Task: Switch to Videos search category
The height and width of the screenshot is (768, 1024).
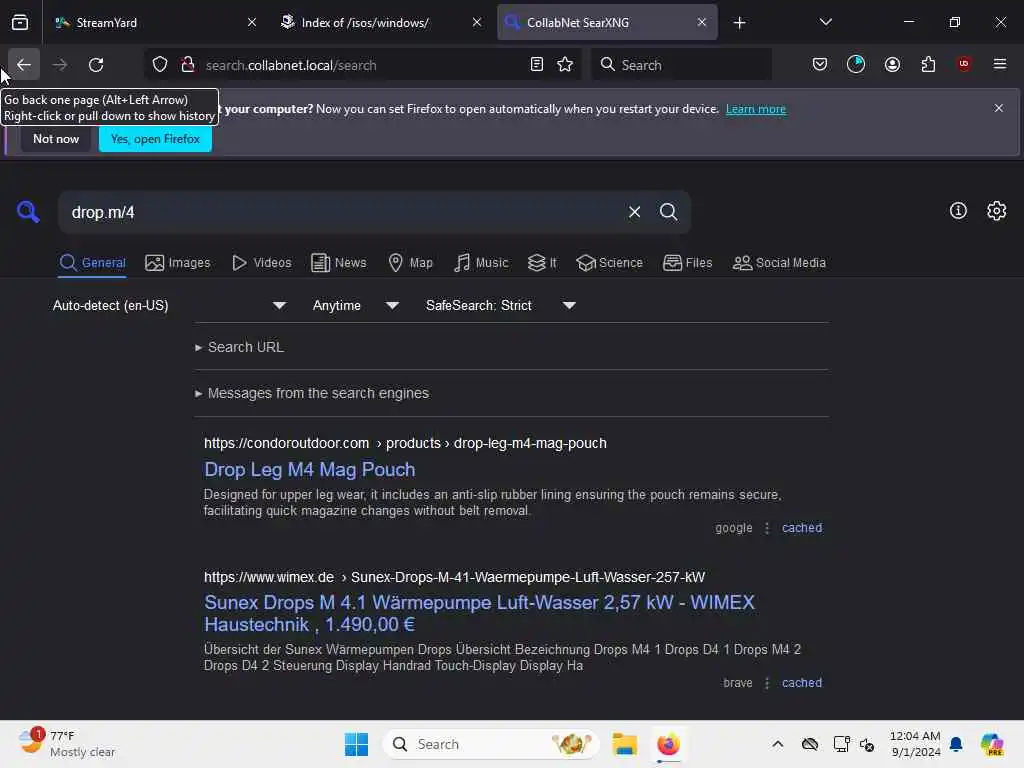Action: (x=261, y=263)
